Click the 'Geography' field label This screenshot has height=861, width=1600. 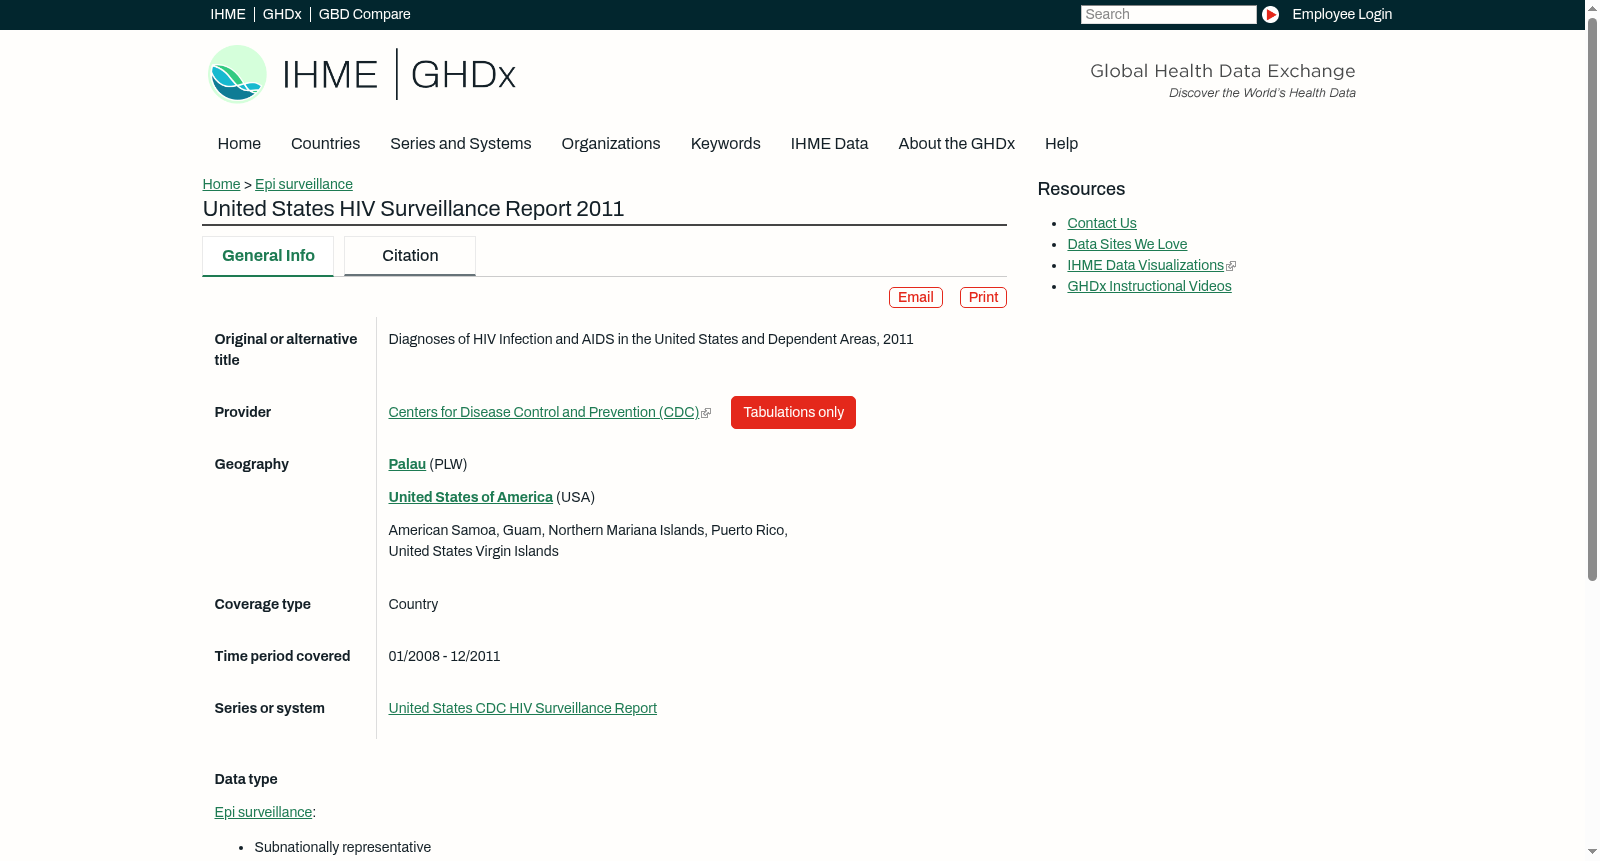[252, 464]
